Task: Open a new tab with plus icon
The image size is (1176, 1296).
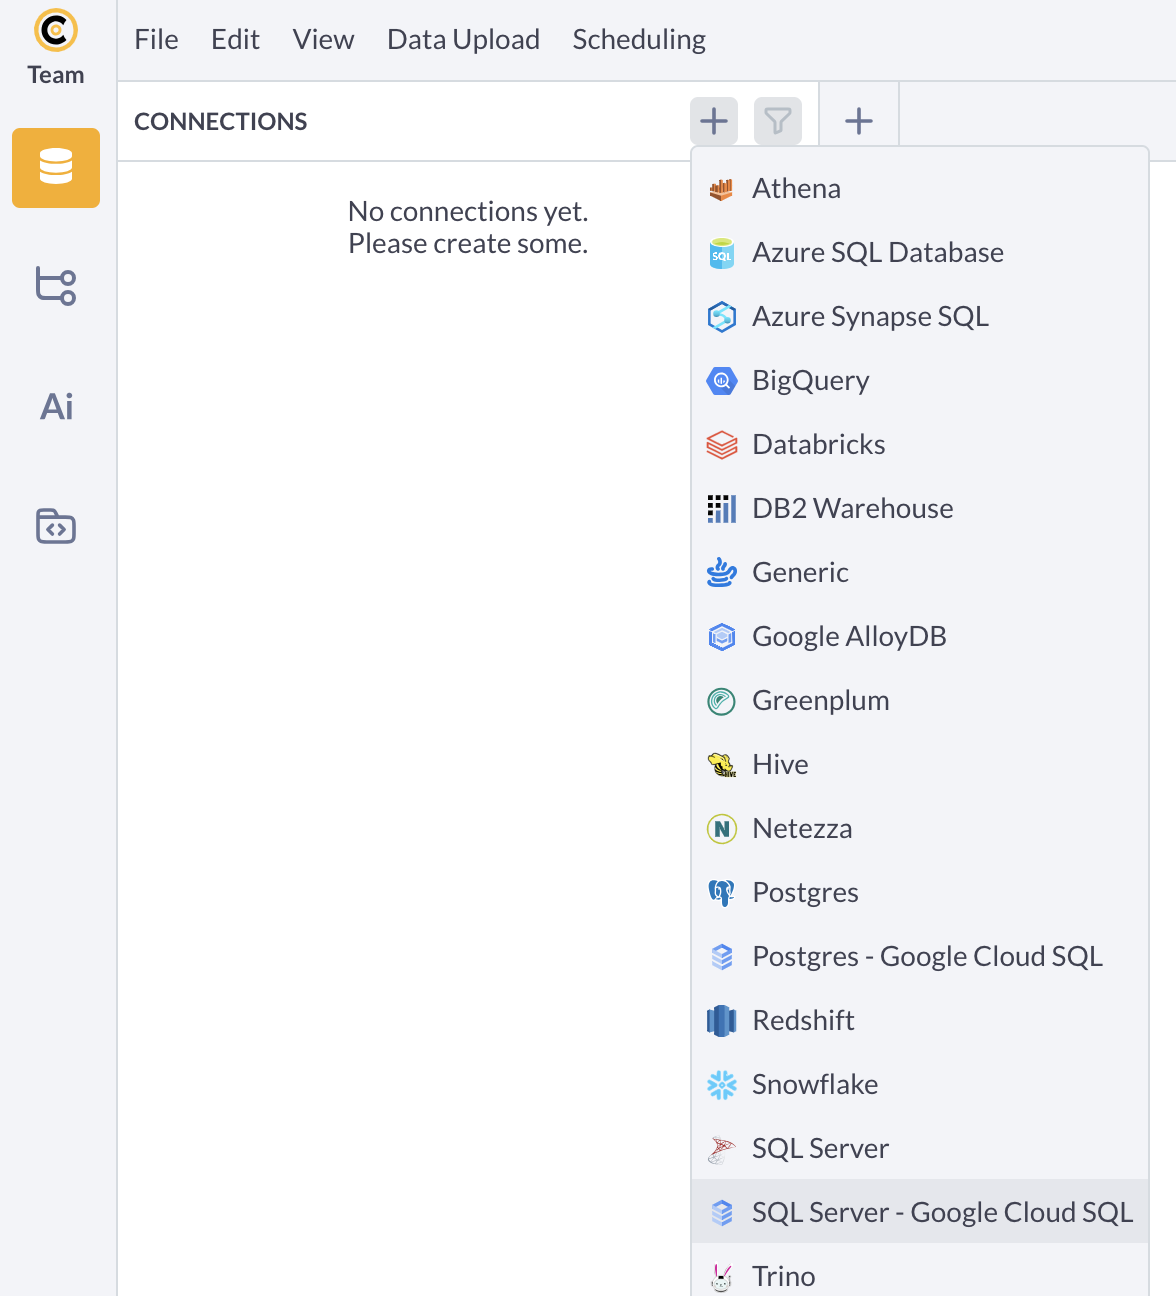Action: [859, 122]
